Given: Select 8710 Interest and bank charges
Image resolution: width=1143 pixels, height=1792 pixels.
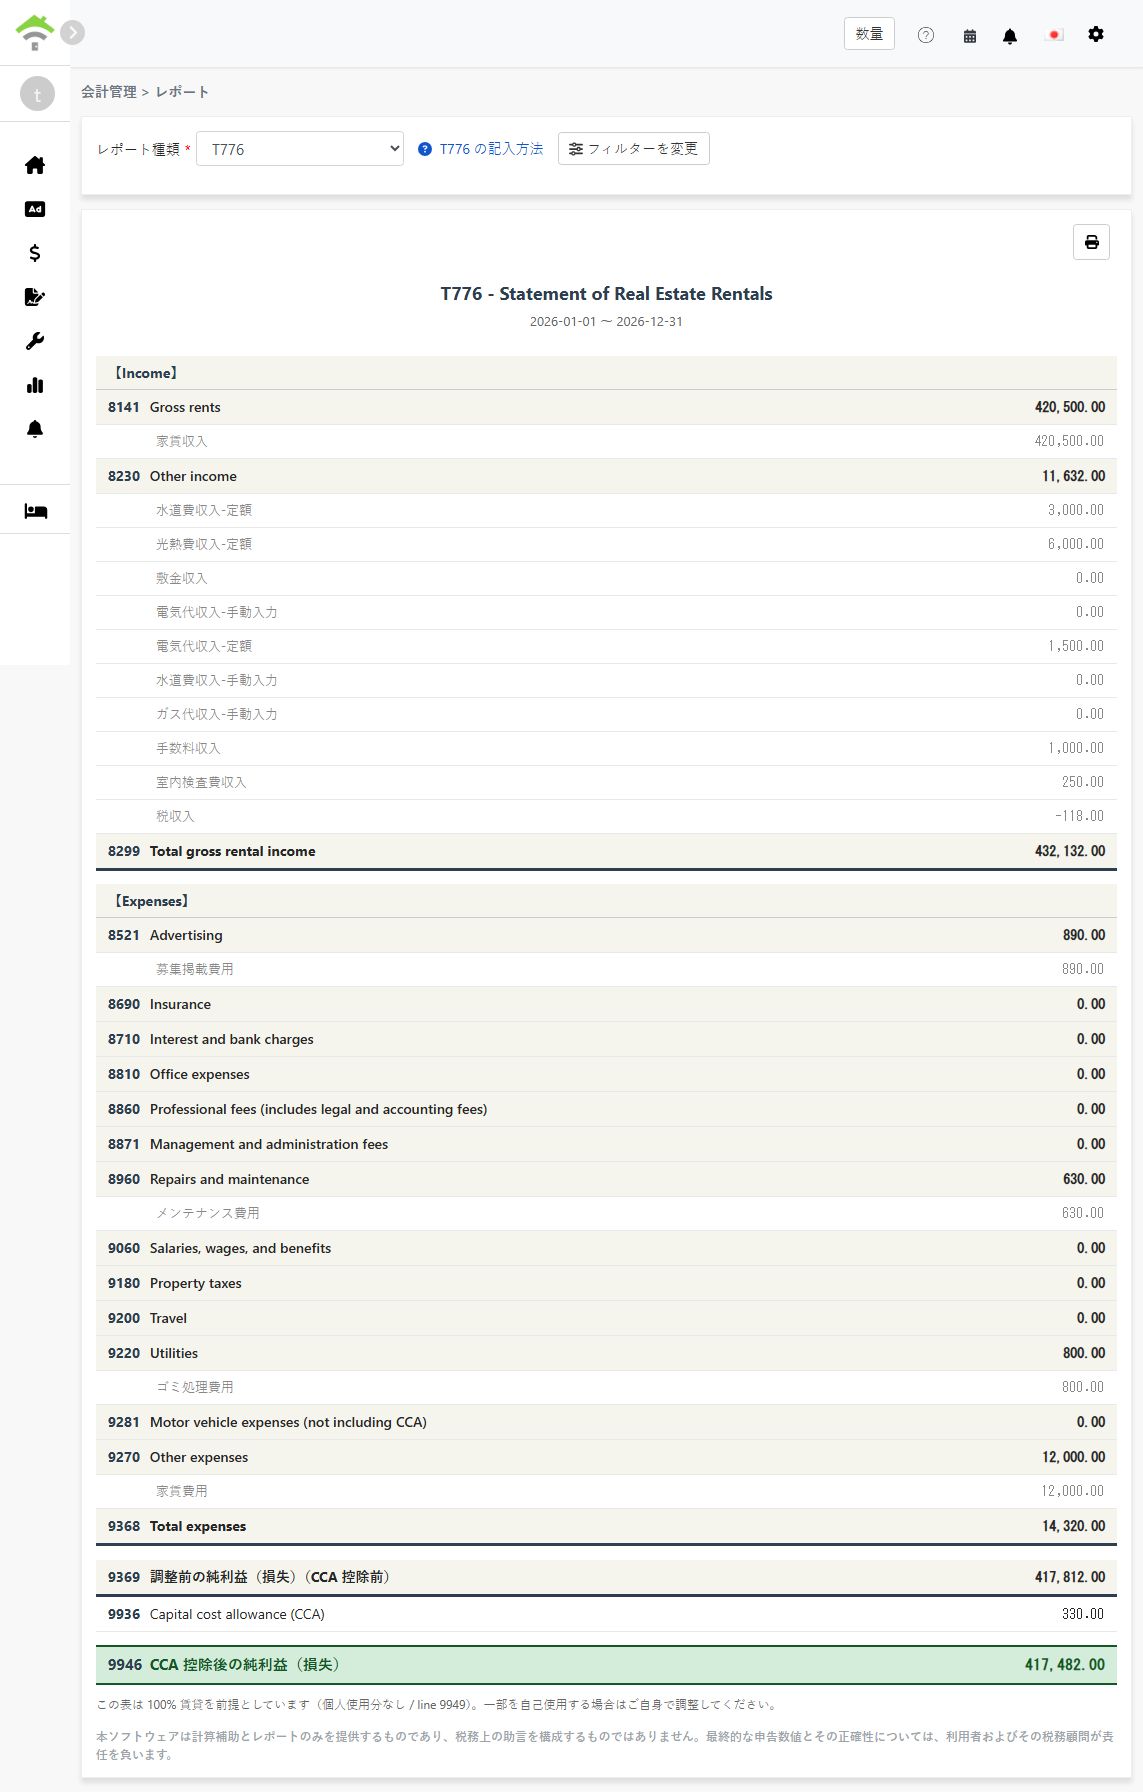Looking at the screenshot, I should pyautogui.click(x=606, y=1039).
